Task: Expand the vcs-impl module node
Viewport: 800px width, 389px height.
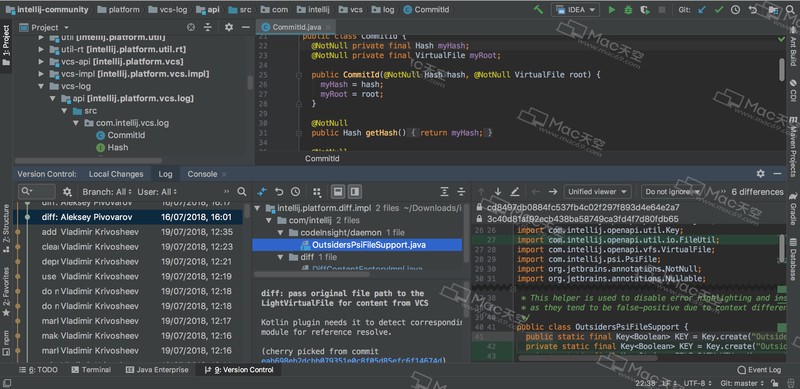Action: coord(41,74)
